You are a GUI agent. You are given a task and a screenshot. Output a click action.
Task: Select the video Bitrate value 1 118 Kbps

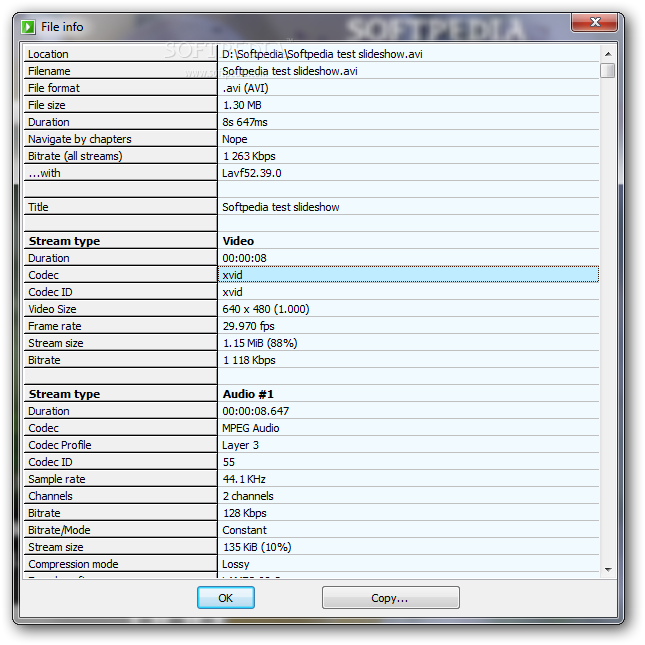point(249,360)
